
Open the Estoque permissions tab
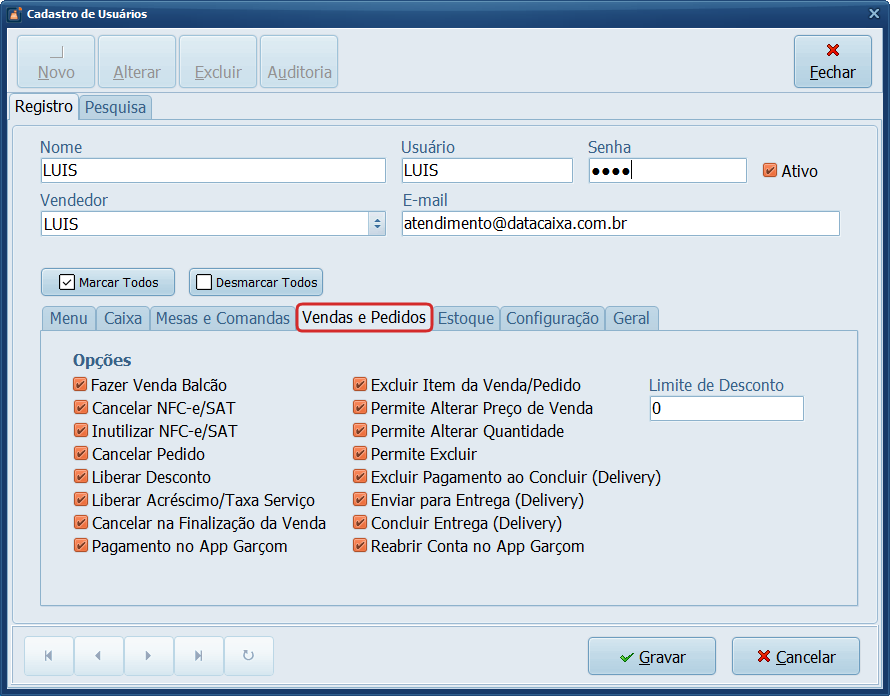coord(466,318)
